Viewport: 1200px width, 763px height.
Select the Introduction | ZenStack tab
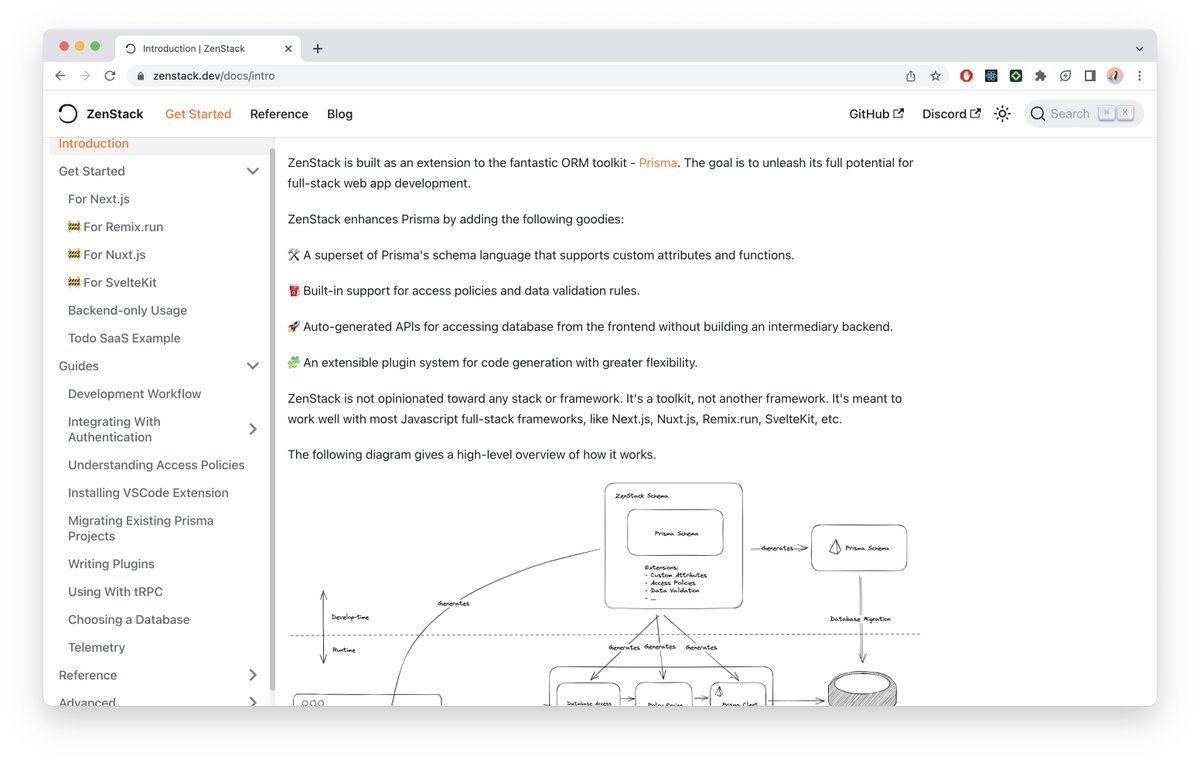click(207, 48)
